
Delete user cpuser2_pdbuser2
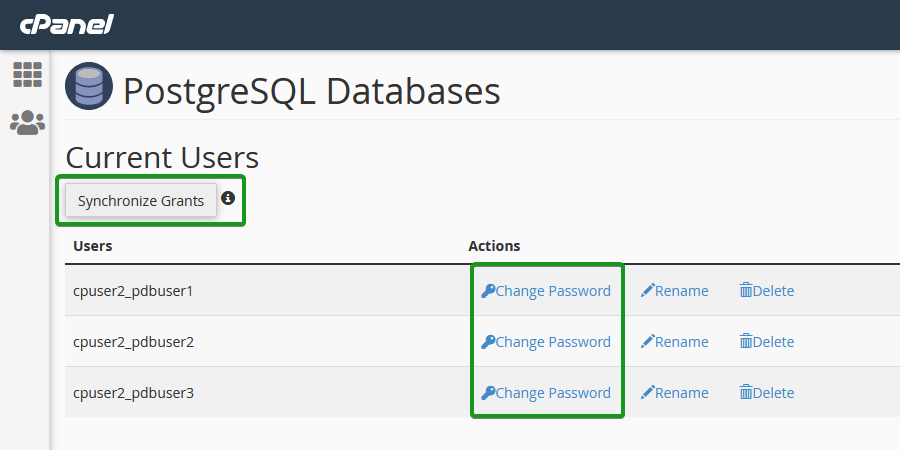[x=767, y=342]
